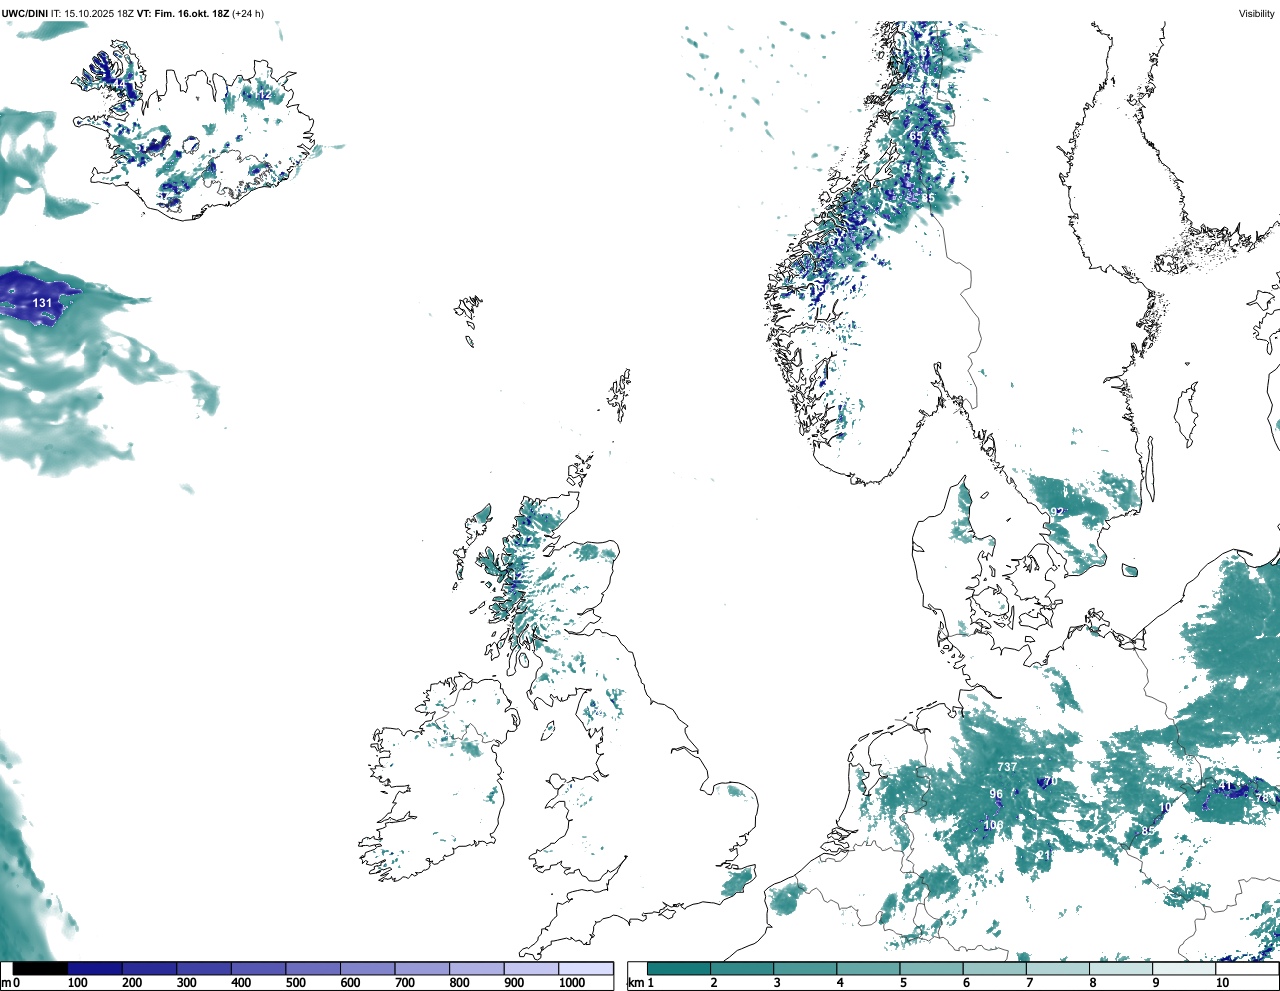This screenshot has width=1280, height=991.
Task: Click the '737' value over Germany
Action: (x=1007, y=767)
